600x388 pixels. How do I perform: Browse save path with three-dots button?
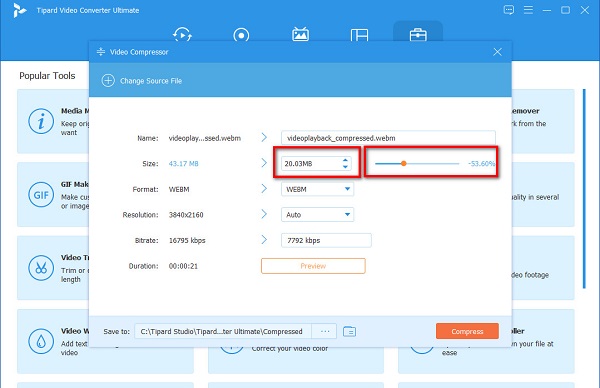[324, 331]
